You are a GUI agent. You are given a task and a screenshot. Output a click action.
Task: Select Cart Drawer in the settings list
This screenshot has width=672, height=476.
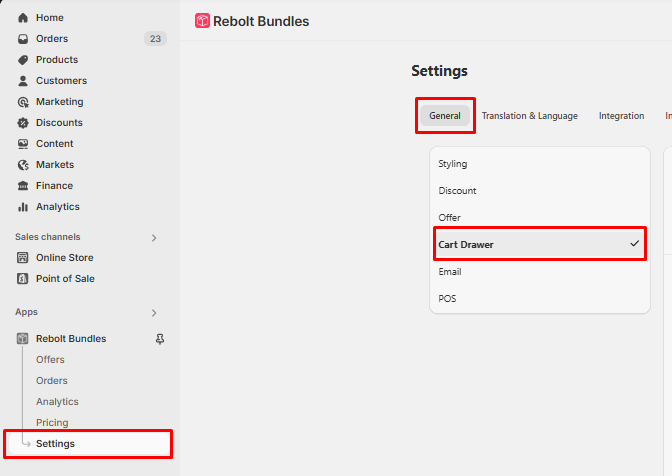click(x=540, y=244)
